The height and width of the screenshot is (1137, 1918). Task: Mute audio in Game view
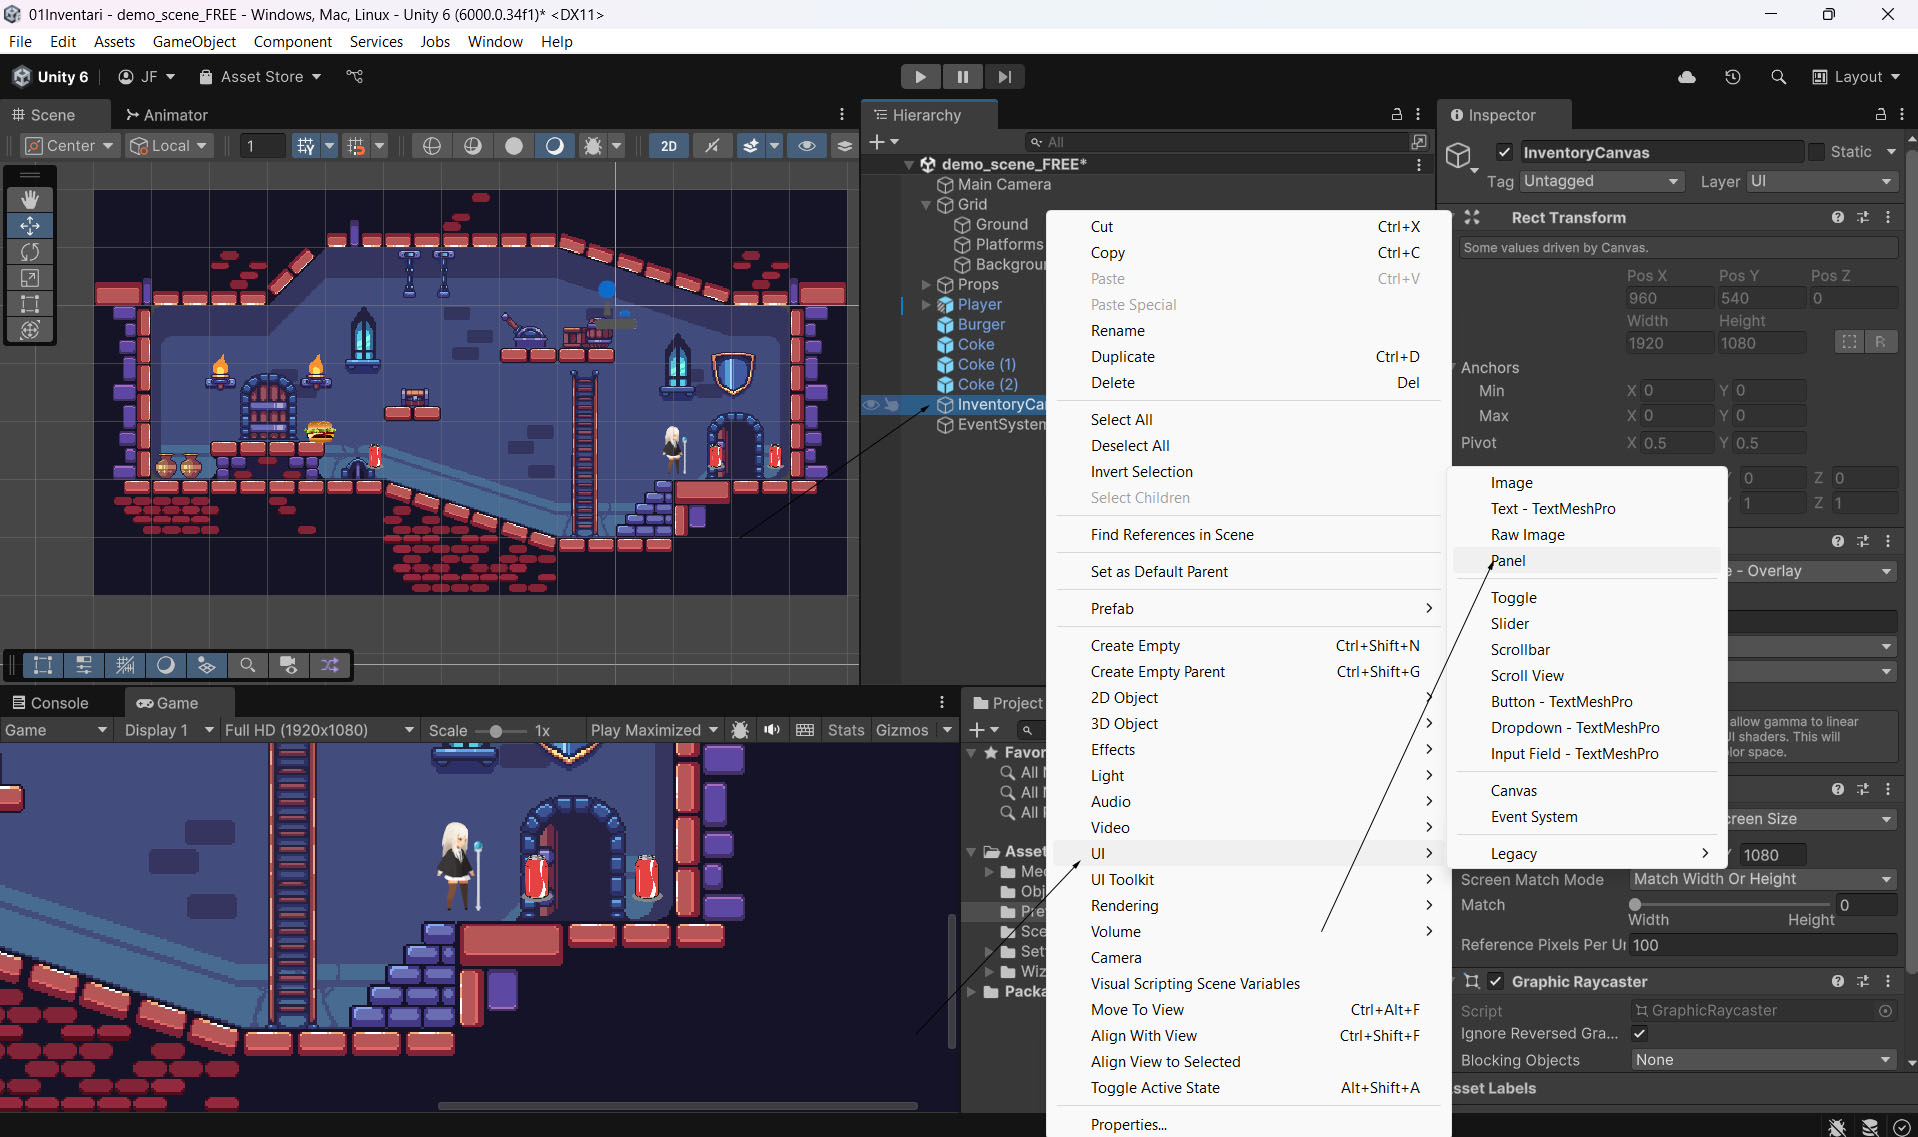coord(772,730)
